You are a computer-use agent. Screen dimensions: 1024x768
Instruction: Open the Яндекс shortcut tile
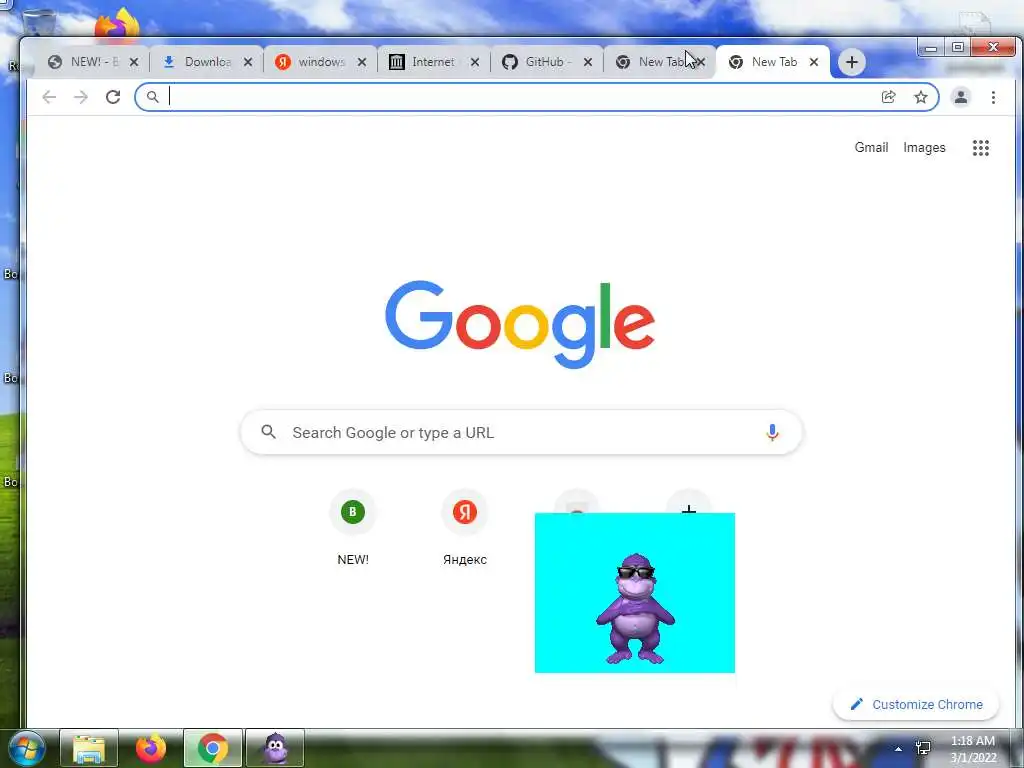pos(465,528)
